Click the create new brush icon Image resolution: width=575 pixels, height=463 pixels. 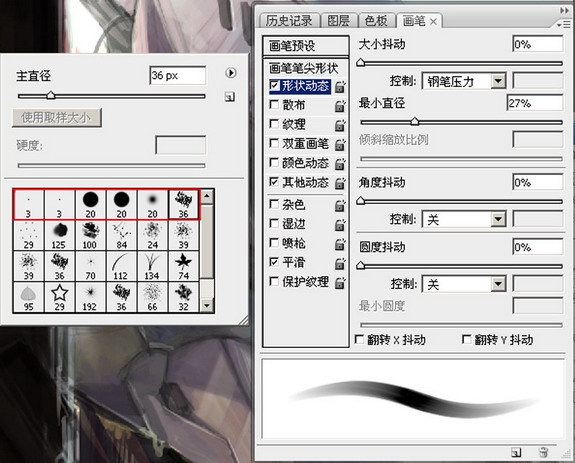point(516,453)
